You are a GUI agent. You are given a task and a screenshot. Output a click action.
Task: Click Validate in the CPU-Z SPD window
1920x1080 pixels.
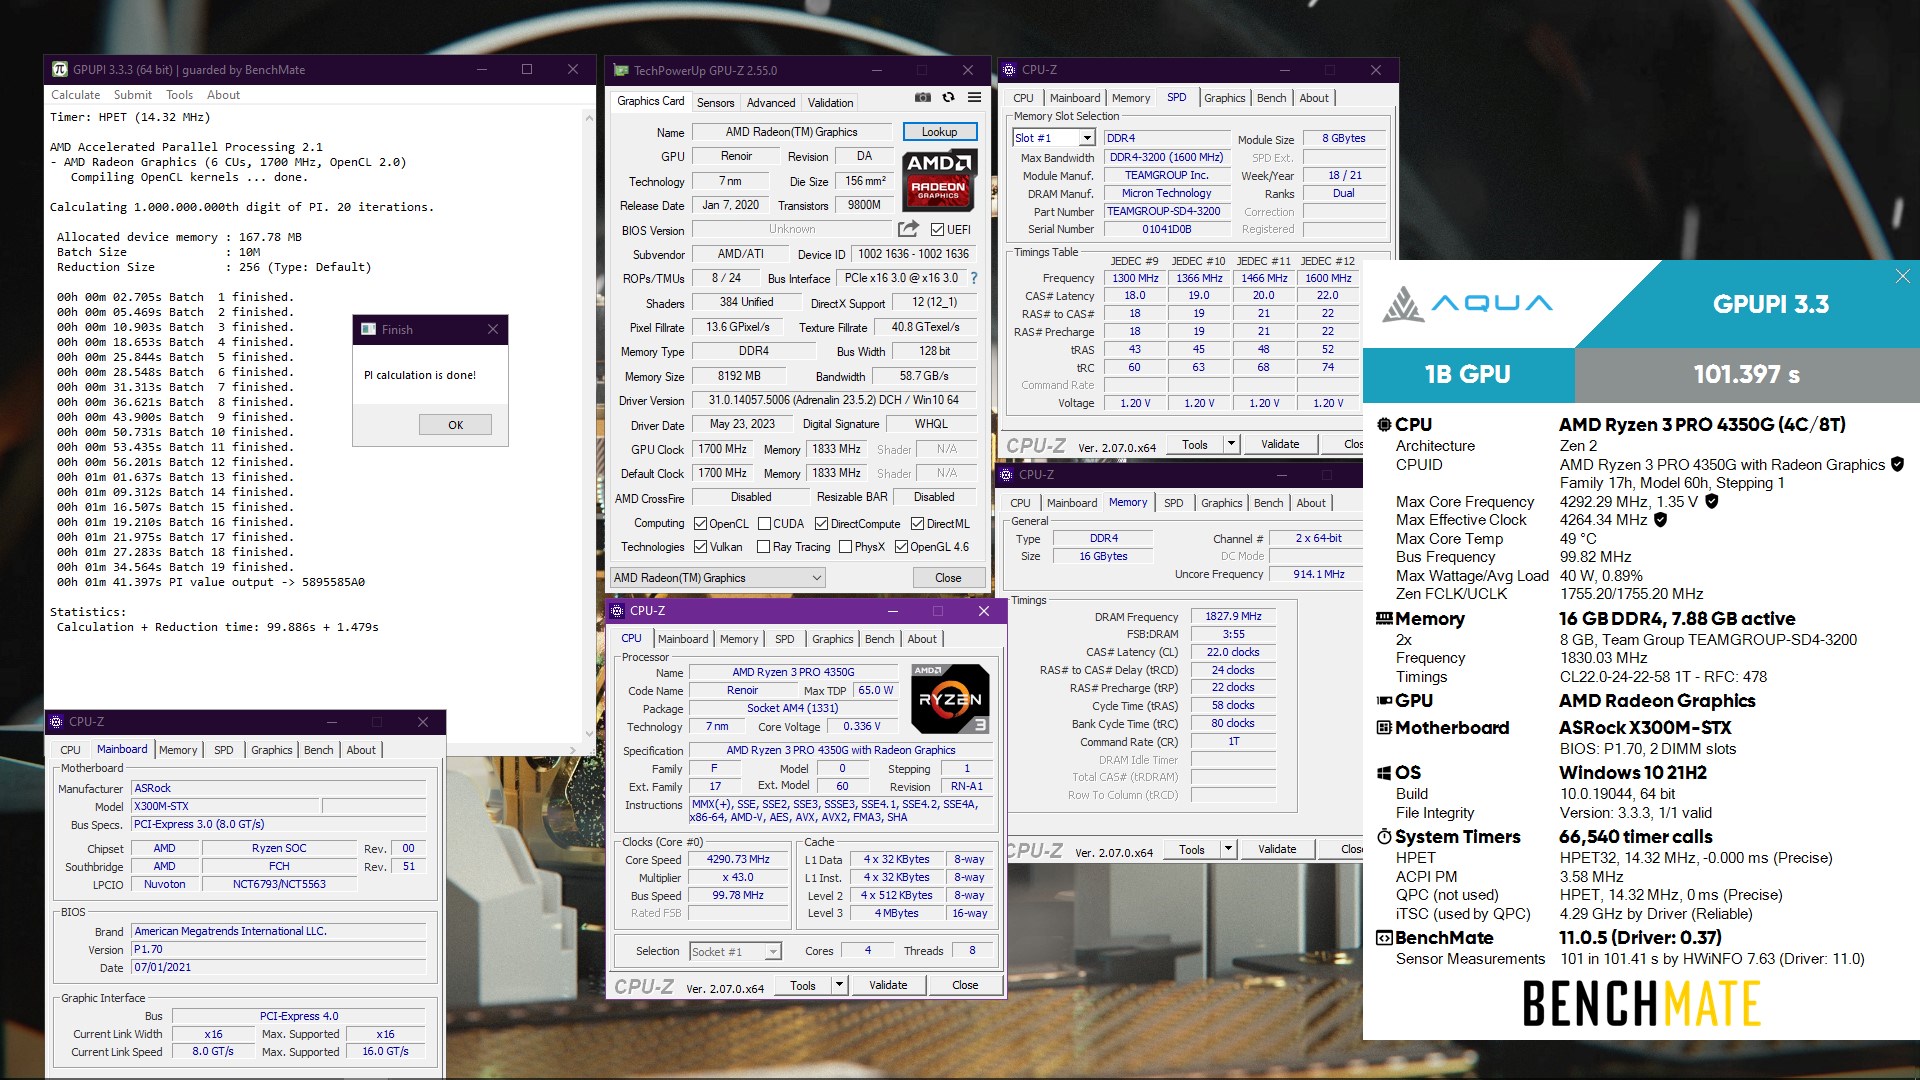point(1280,444)
